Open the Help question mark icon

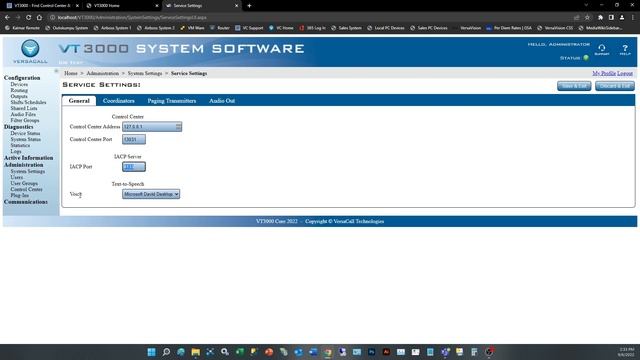625,49
